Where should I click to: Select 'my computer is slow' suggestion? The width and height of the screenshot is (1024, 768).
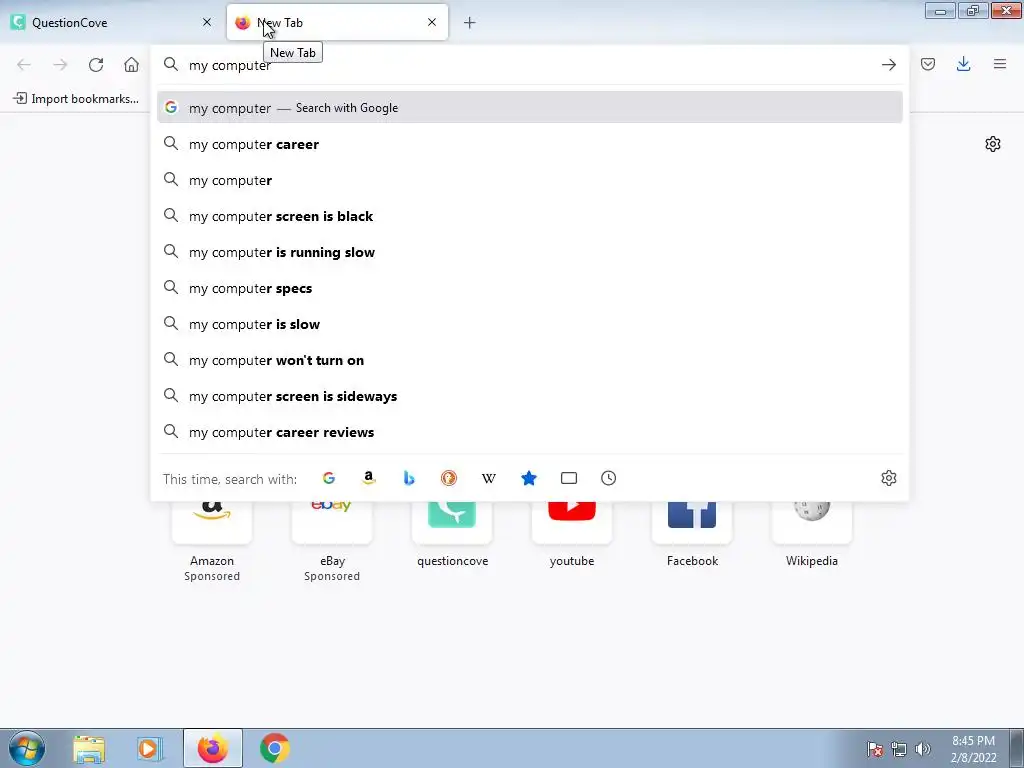click(530, 323)
